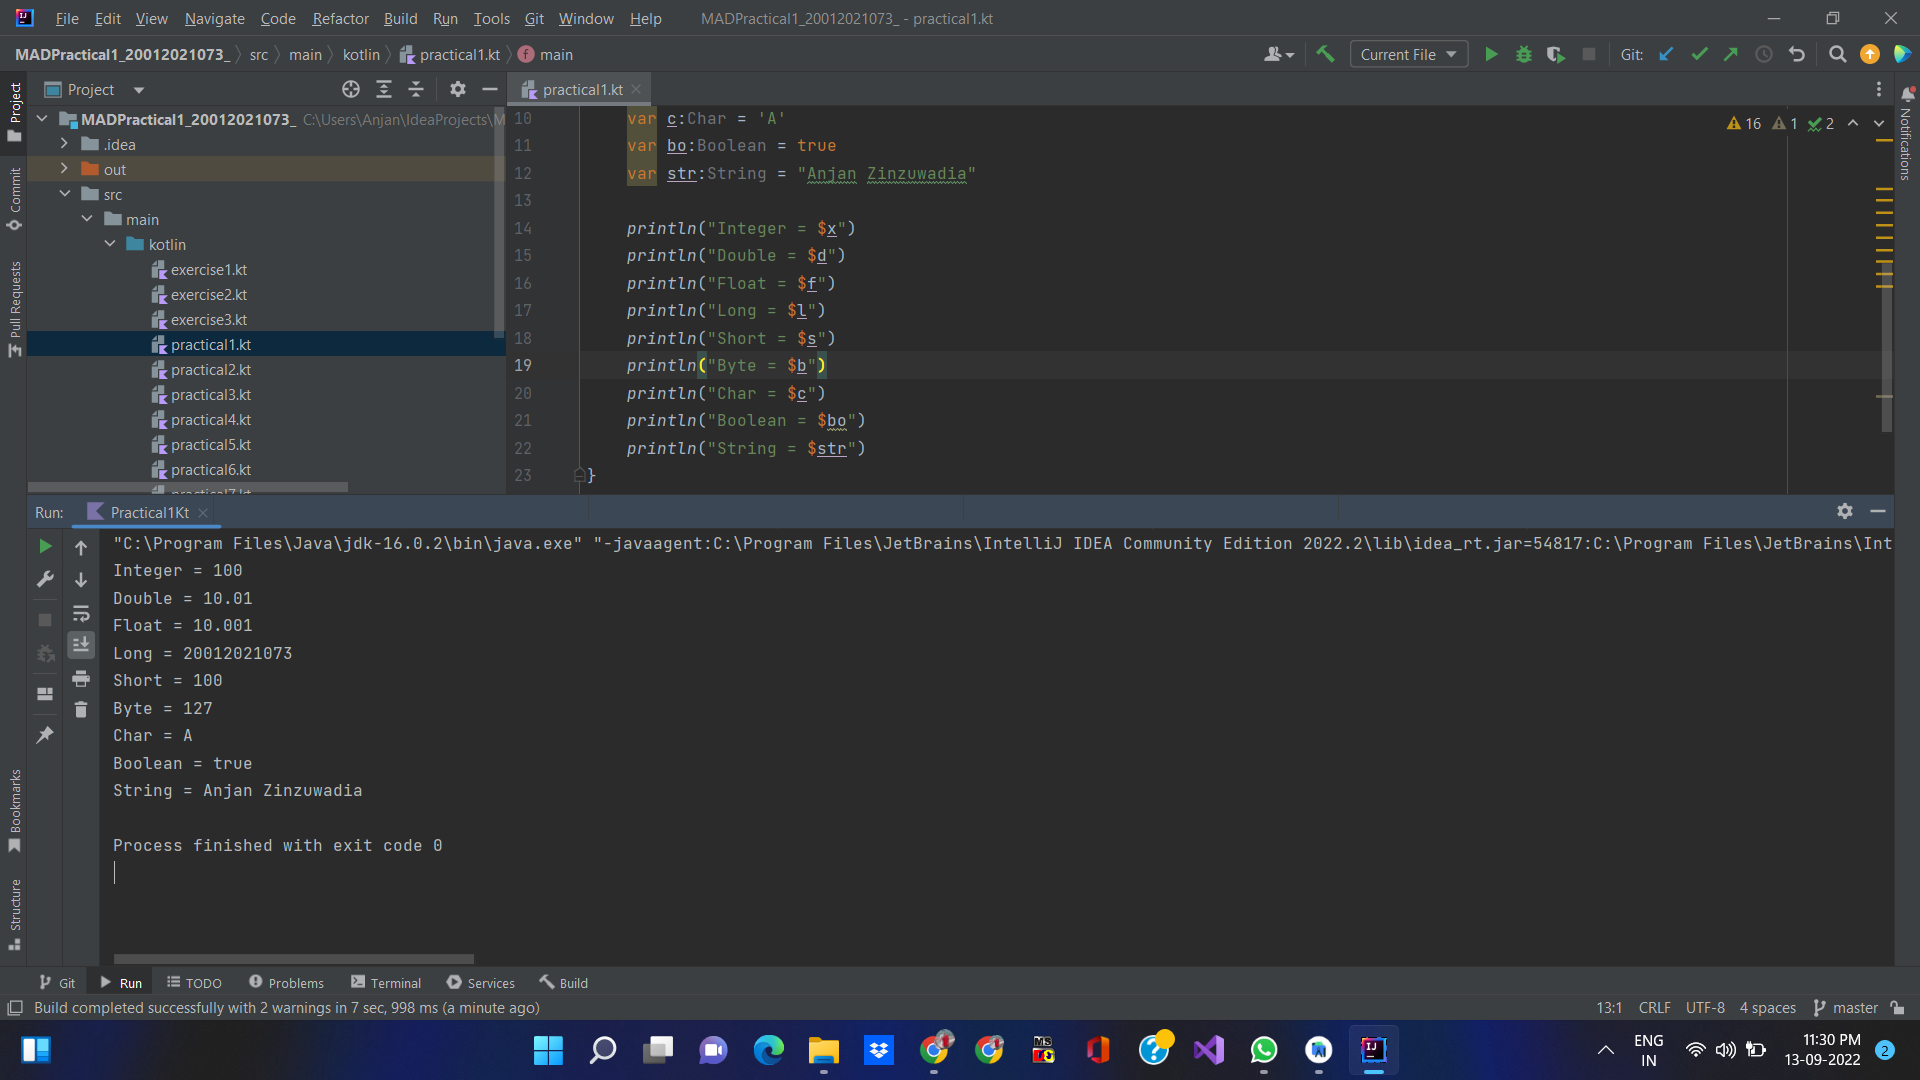Disable Scroll to End in Run console
1920x1080 pixels.
click(x=81, y=644)
